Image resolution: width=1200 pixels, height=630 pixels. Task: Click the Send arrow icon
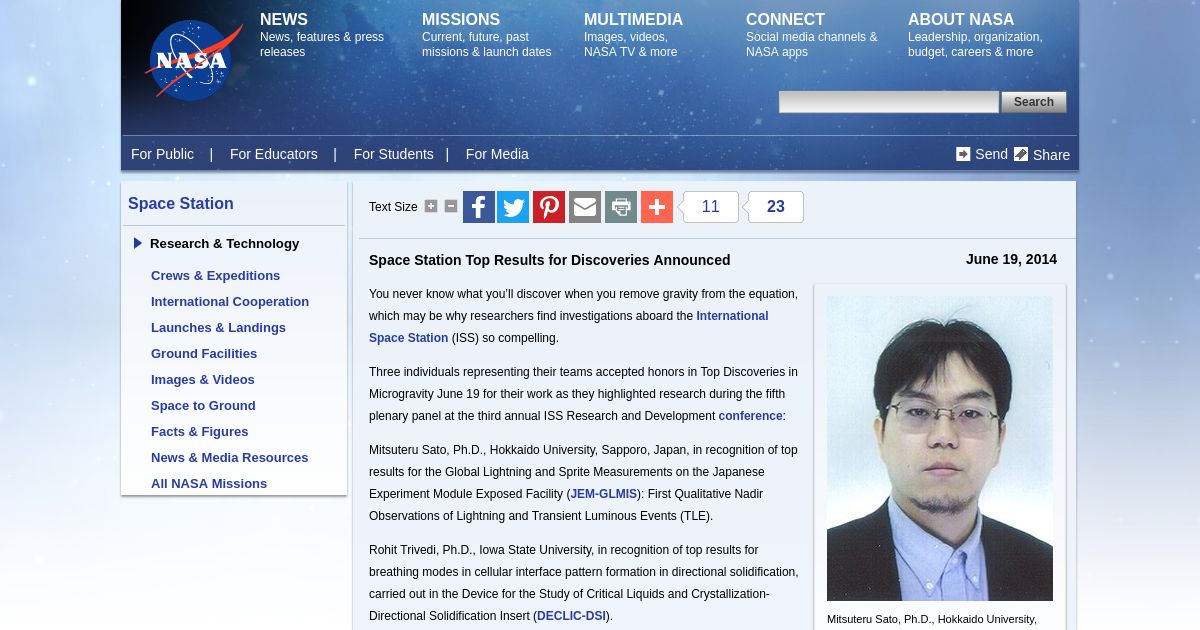(x=963, y=154)
